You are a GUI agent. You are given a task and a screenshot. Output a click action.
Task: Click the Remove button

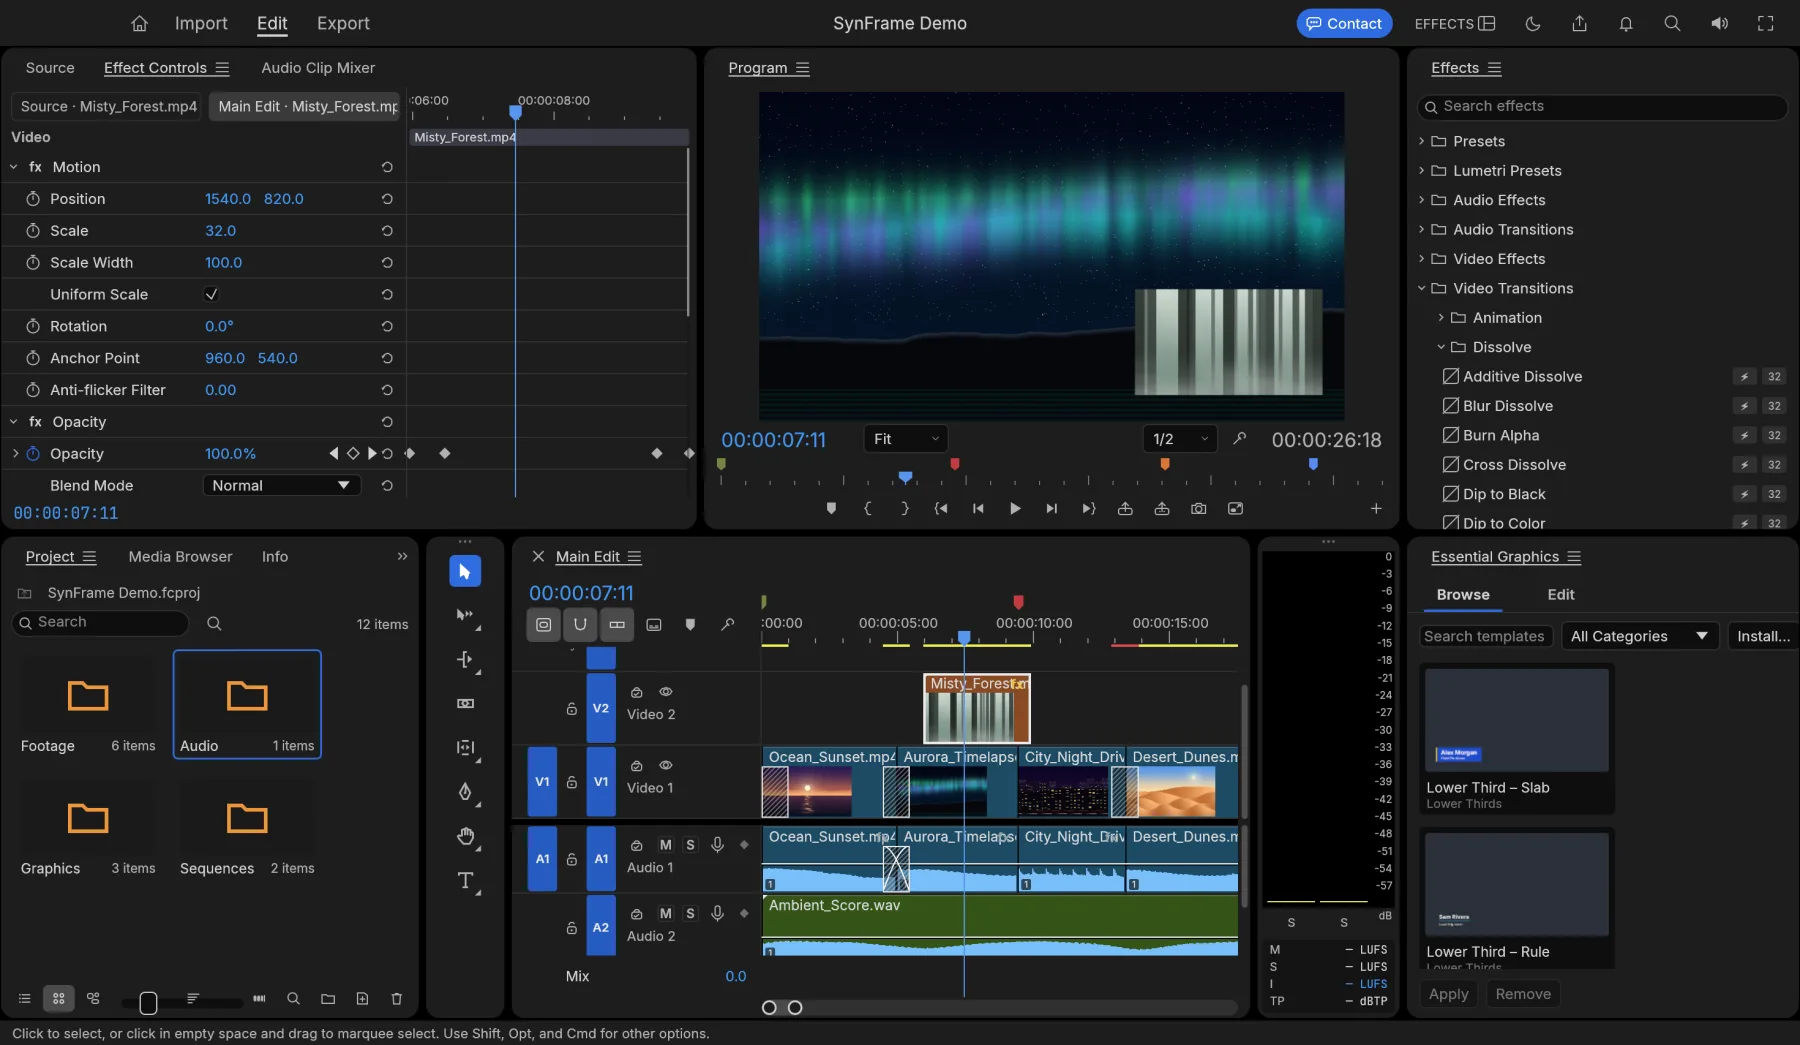pos(1523,994)
